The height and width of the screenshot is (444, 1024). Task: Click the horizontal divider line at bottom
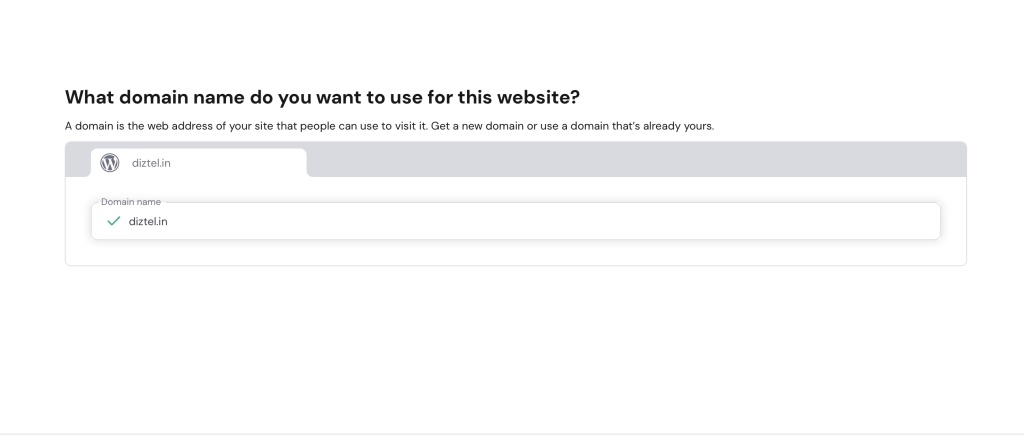(x=512, y=434)
